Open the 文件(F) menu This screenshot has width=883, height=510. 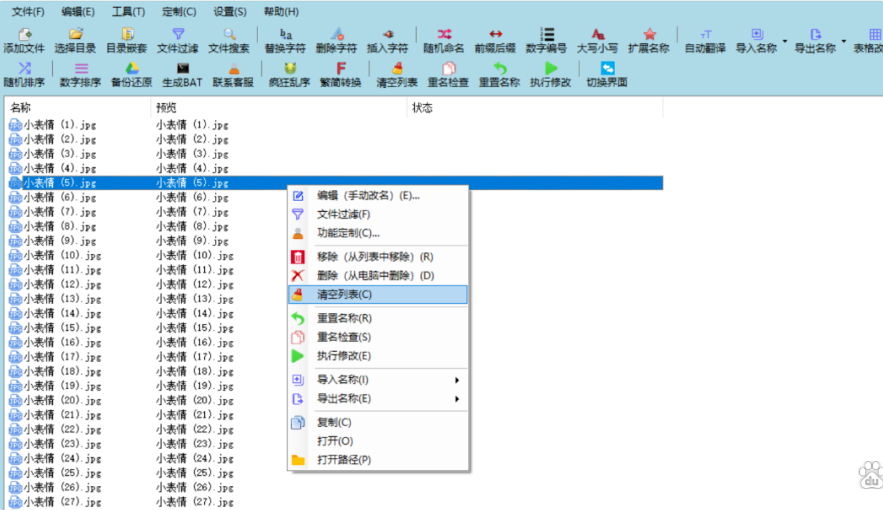[x=28, y=11]
